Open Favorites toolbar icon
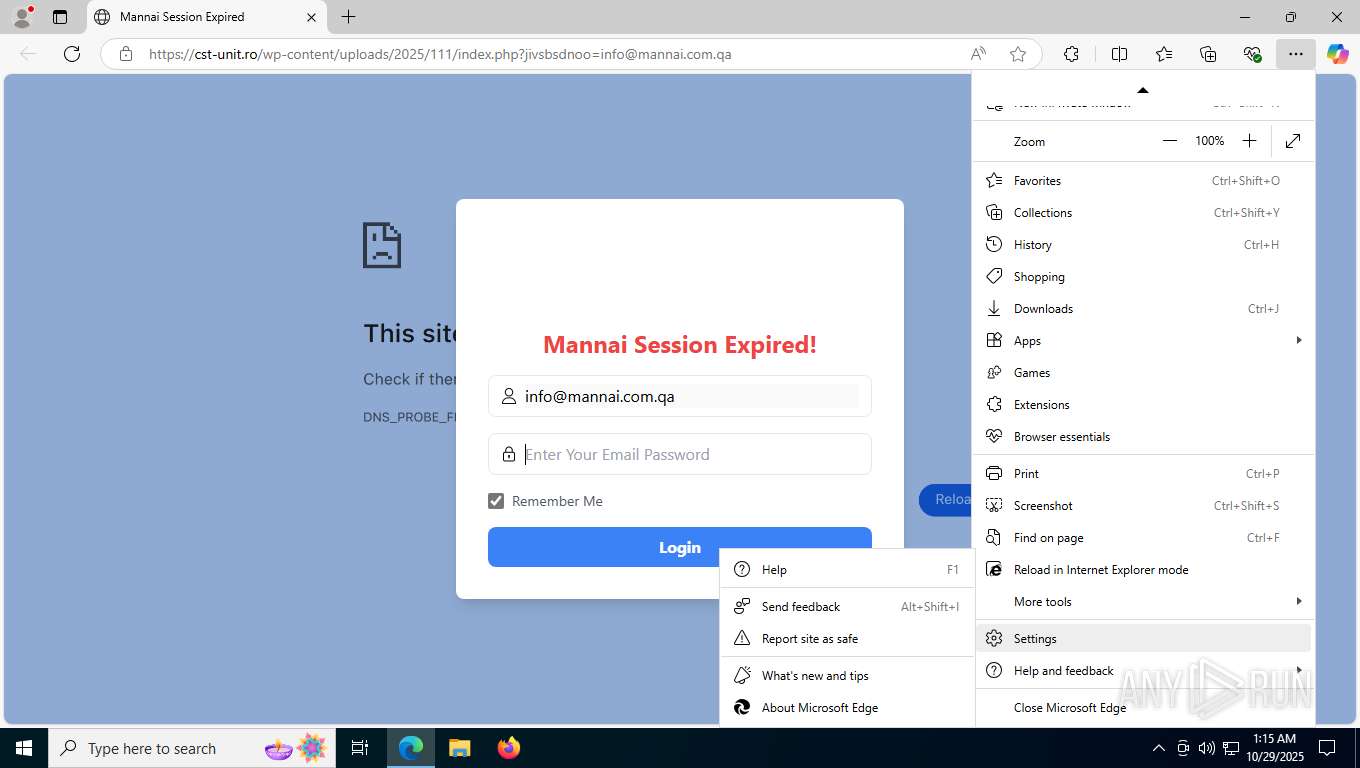Screen dimensions: 1360x768 [x=1164, y=54]
